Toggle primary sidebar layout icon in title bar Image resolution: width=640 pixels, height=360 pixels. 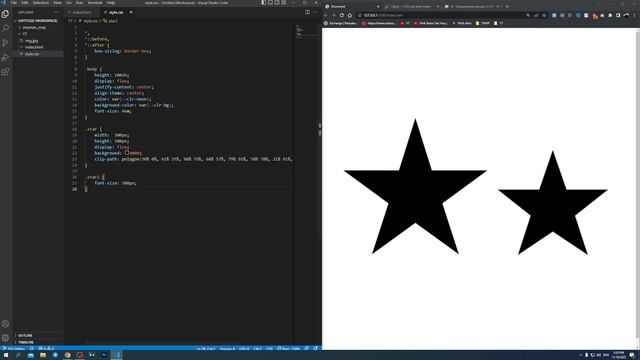tap(264, 2)
